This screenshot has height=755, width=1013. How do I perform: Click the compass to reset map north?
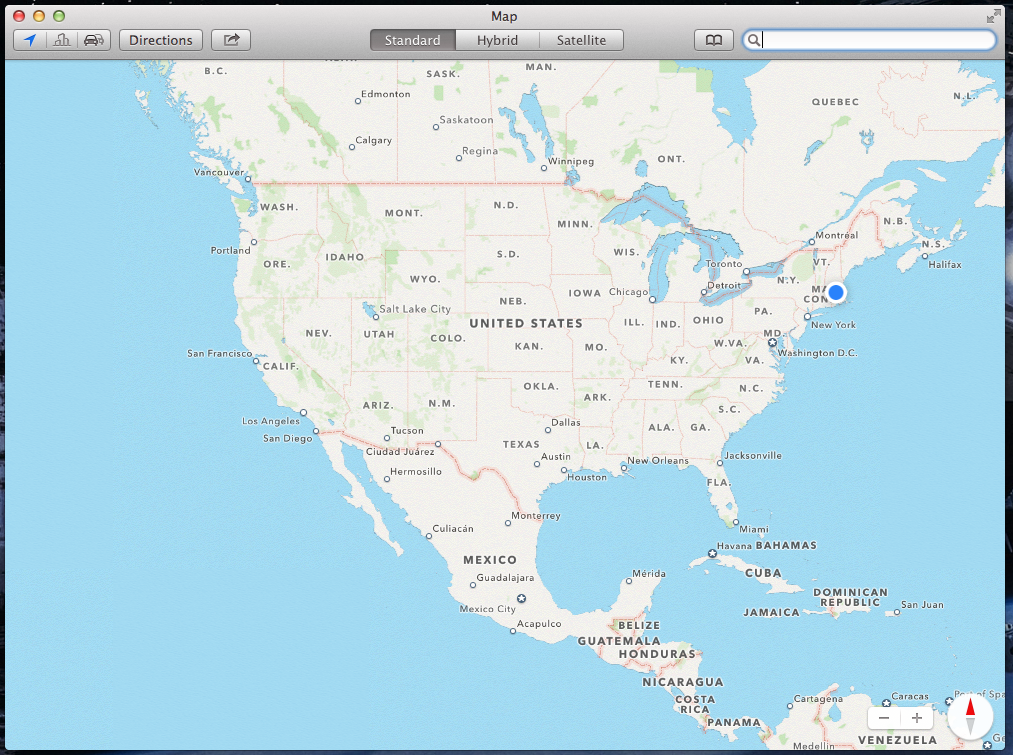pos(969,716)
